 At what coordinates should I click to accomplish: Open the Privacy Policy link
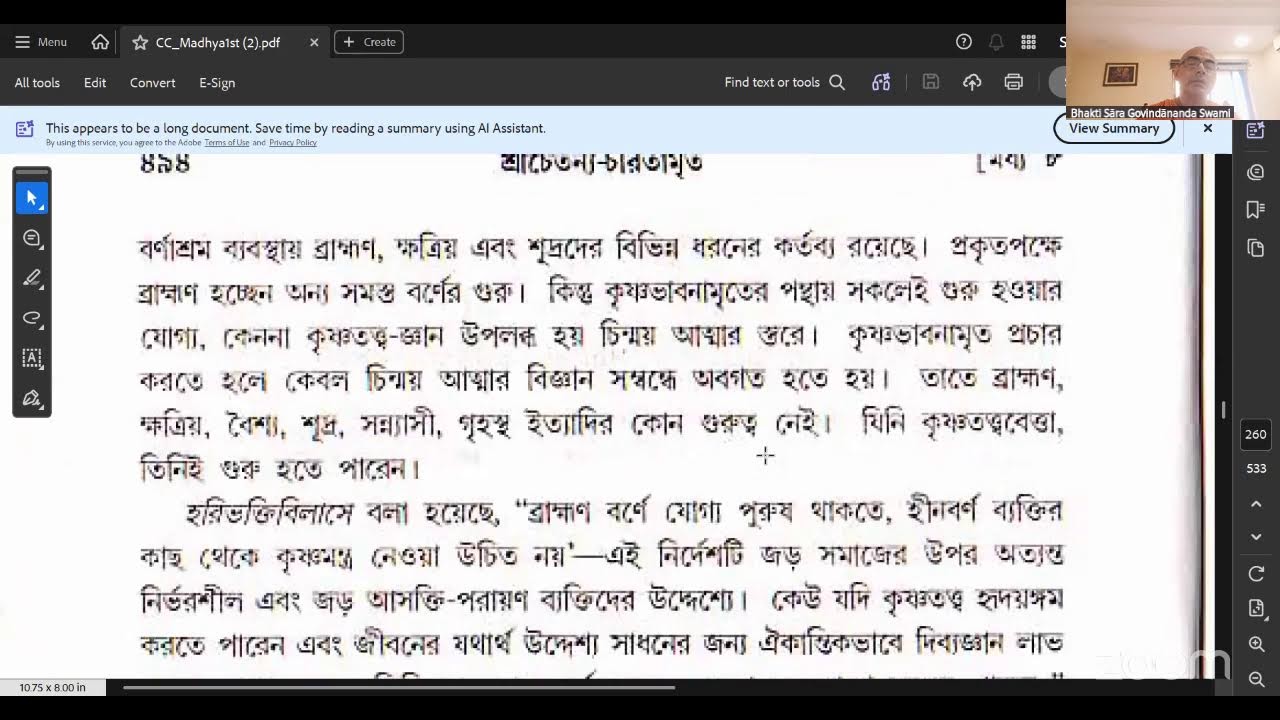pyautogui.click(x=293, y=143)
